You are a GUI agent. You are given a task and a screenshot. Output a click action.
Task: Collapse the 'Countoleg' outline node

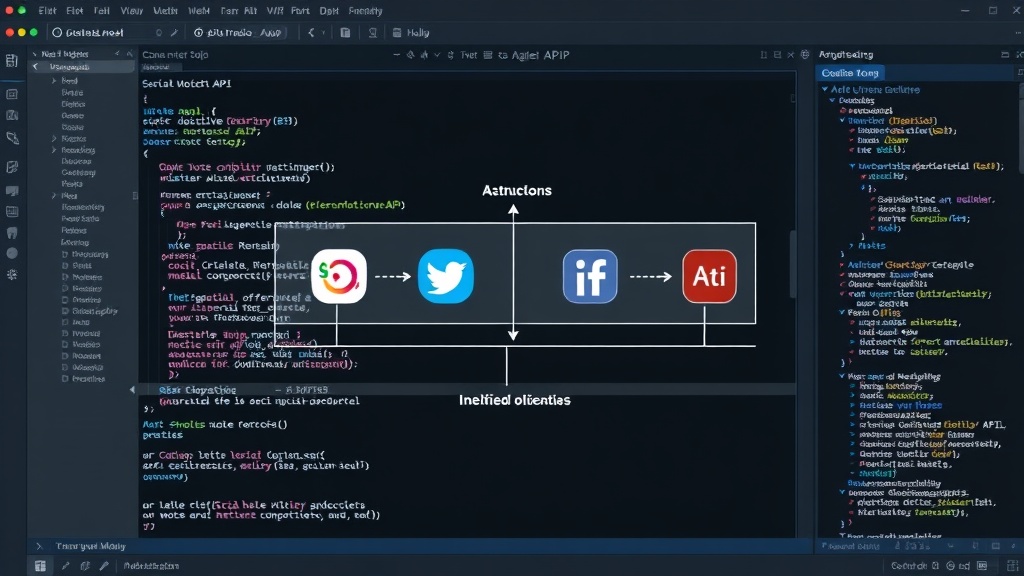tap(833, 101)
